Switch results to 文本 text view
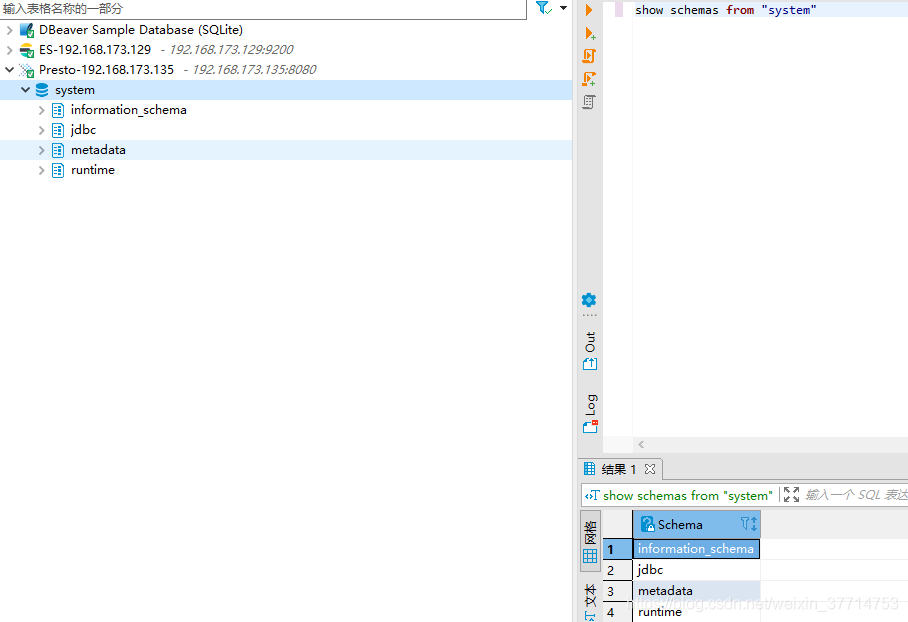The height and width of the screenshot is (622, 908). 590,601
